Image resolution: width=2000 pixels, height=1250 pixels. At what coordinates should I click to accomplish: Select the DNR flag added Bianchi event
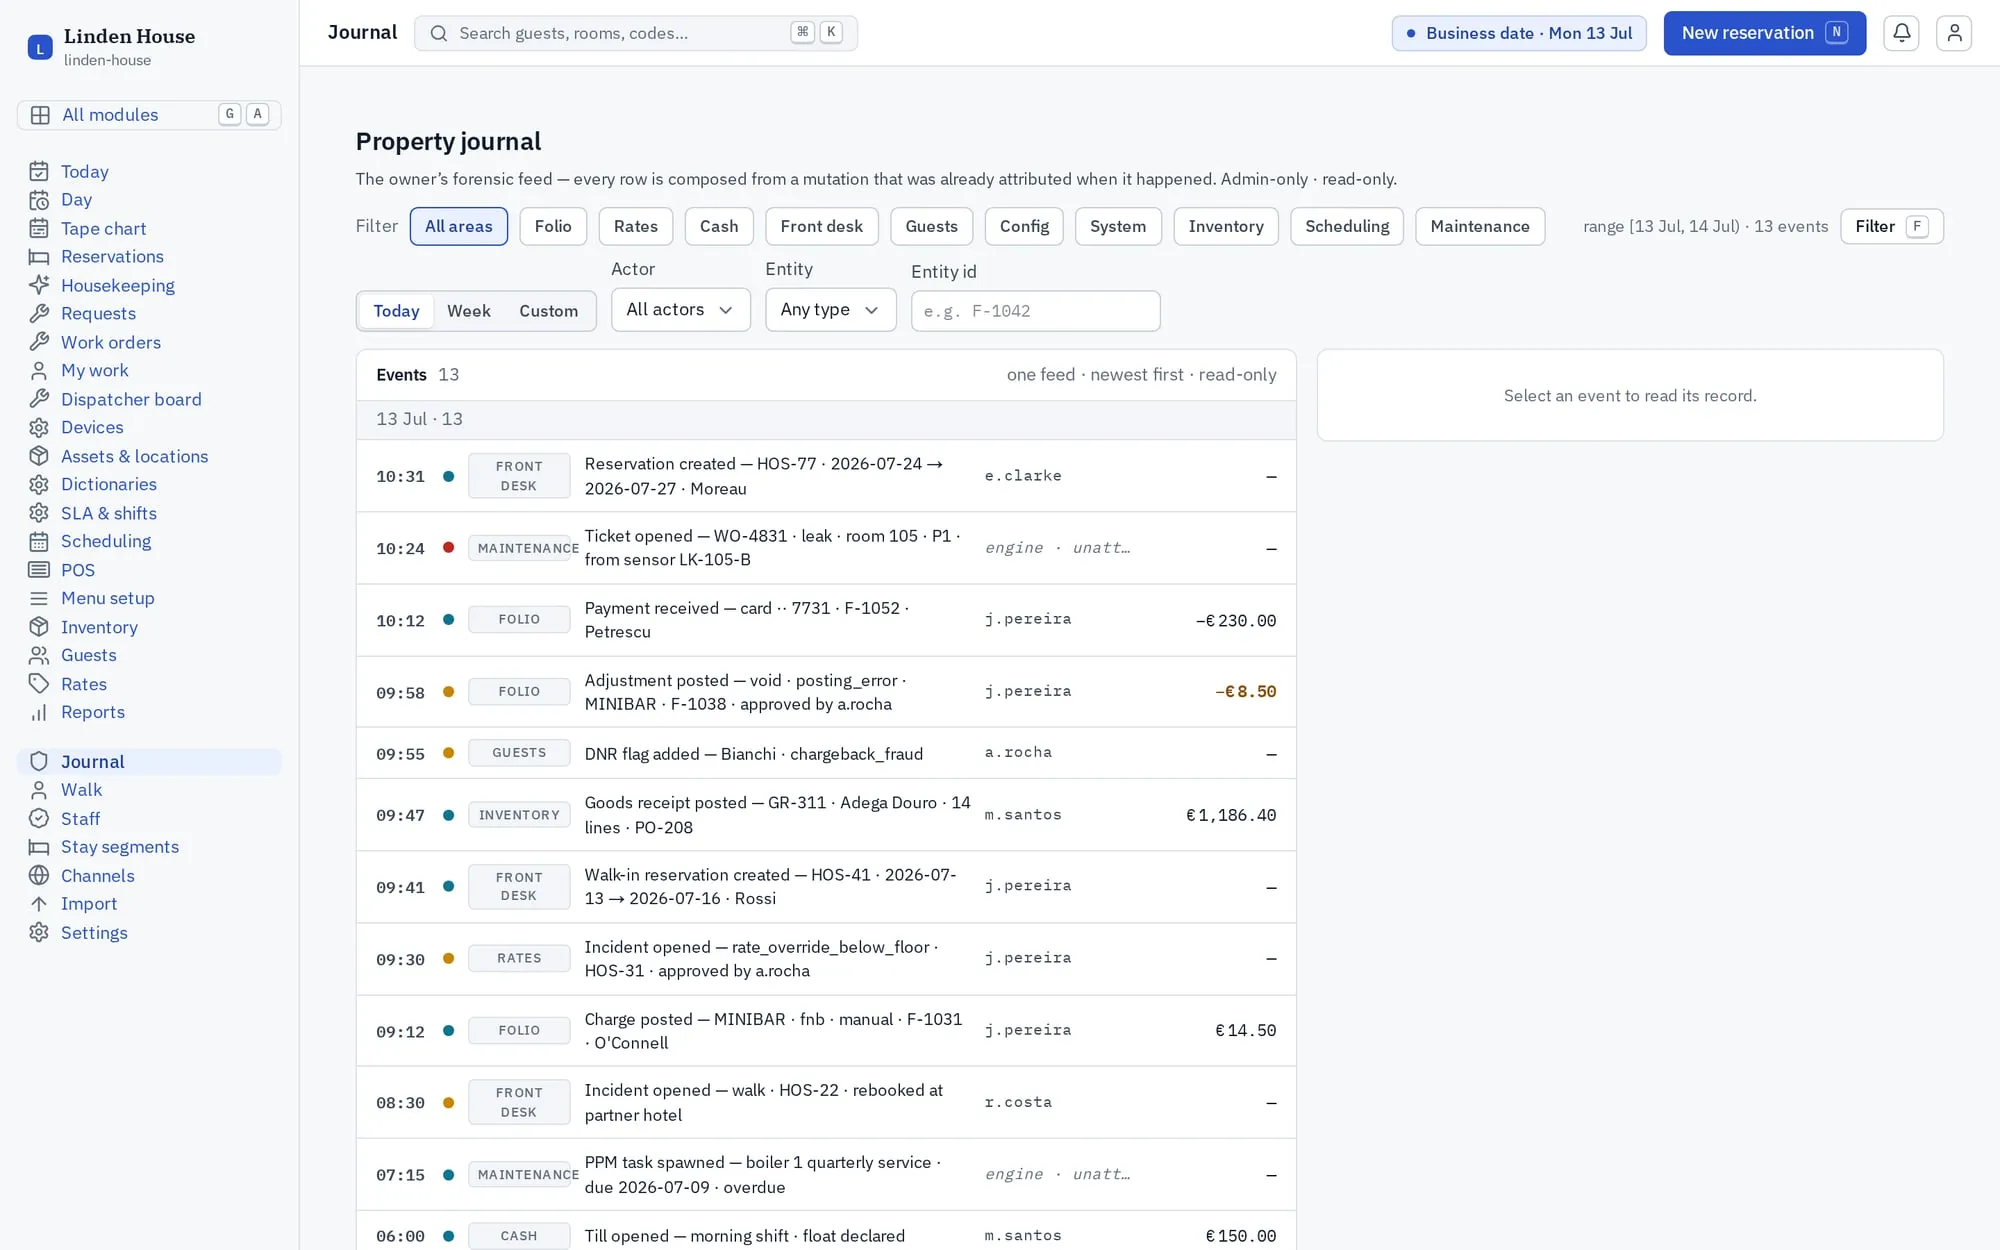click(826, 753)
